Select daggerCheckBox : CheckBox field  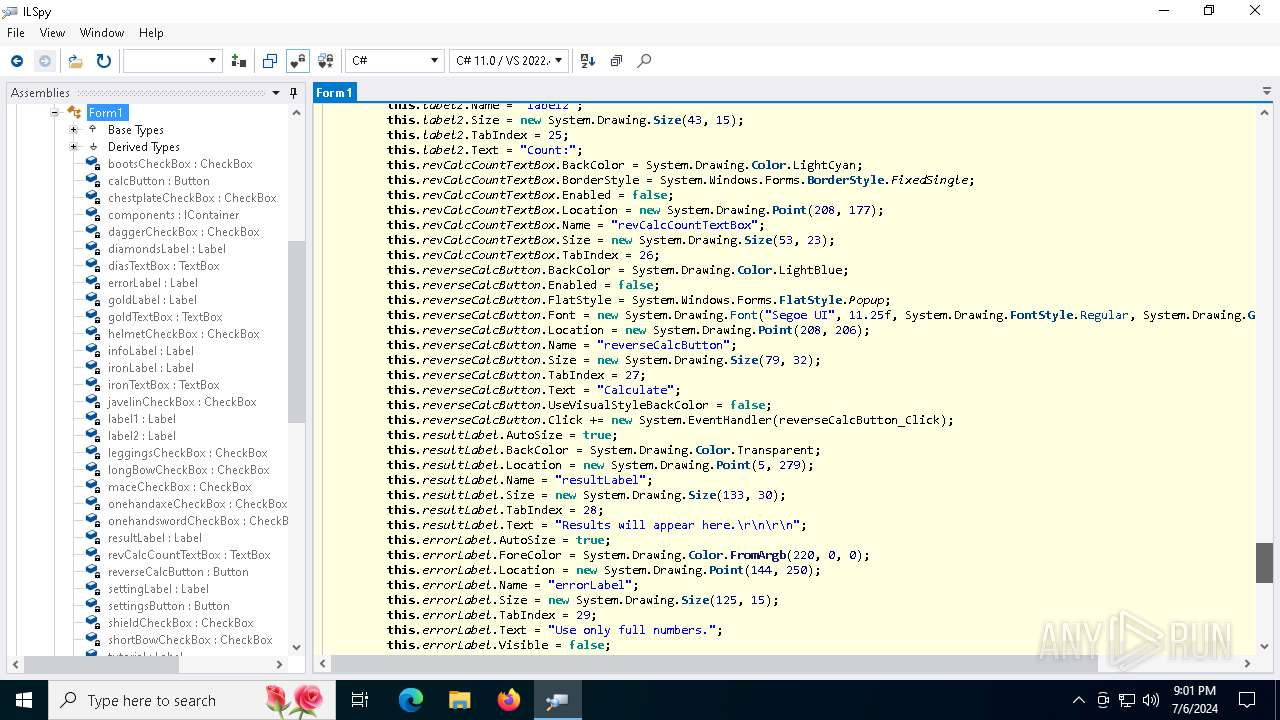[184, 232]
